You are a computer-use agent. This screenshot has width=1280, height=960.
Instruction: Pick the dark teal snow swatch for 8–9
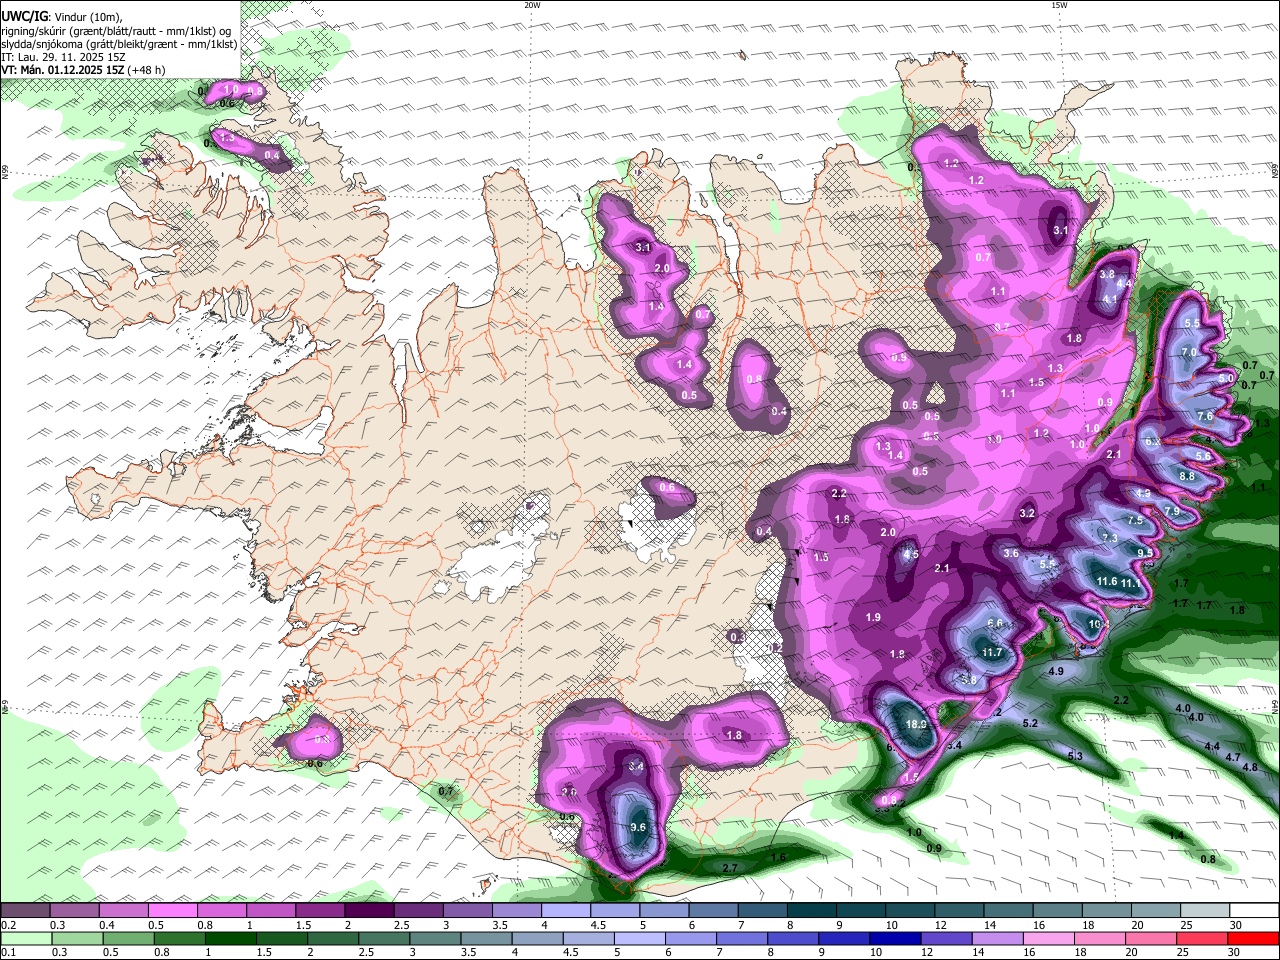(812, 911)
